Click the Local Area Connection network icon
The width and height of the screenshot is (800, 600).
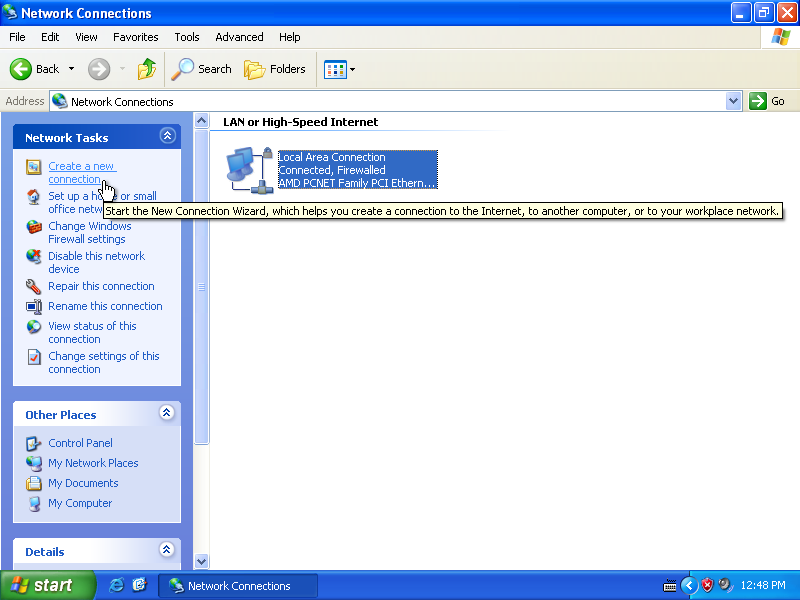click(250, 170)
